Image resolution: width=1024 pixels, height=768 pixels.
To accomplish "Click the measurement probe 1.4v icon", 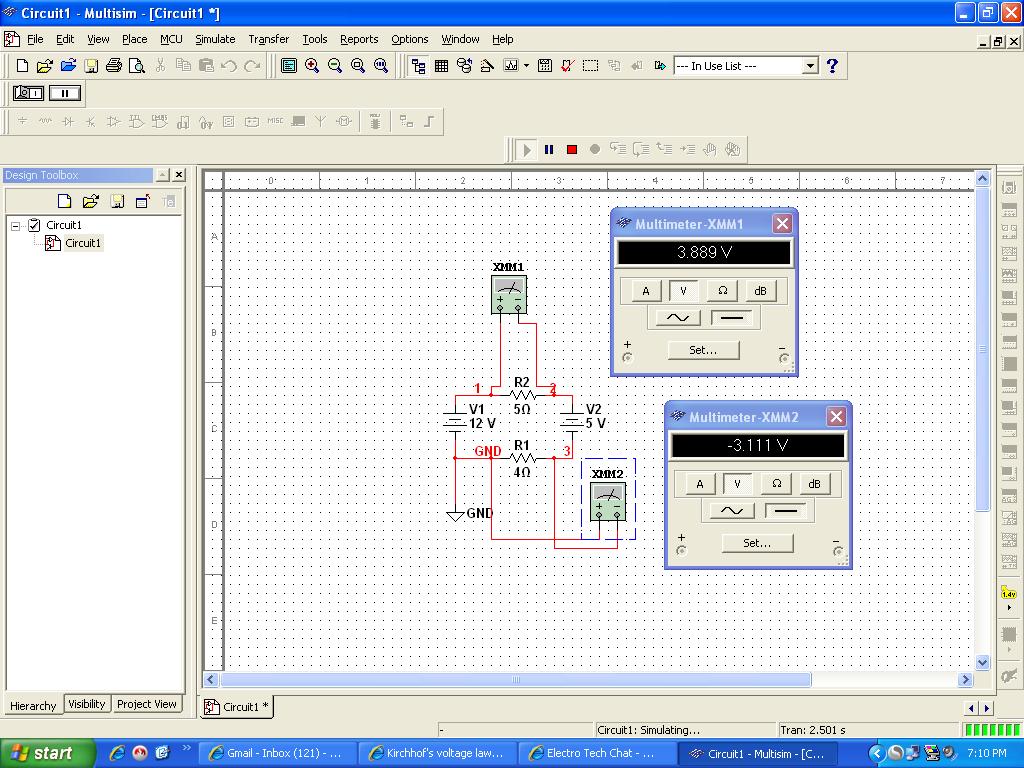I will (x=1009, y=594).
